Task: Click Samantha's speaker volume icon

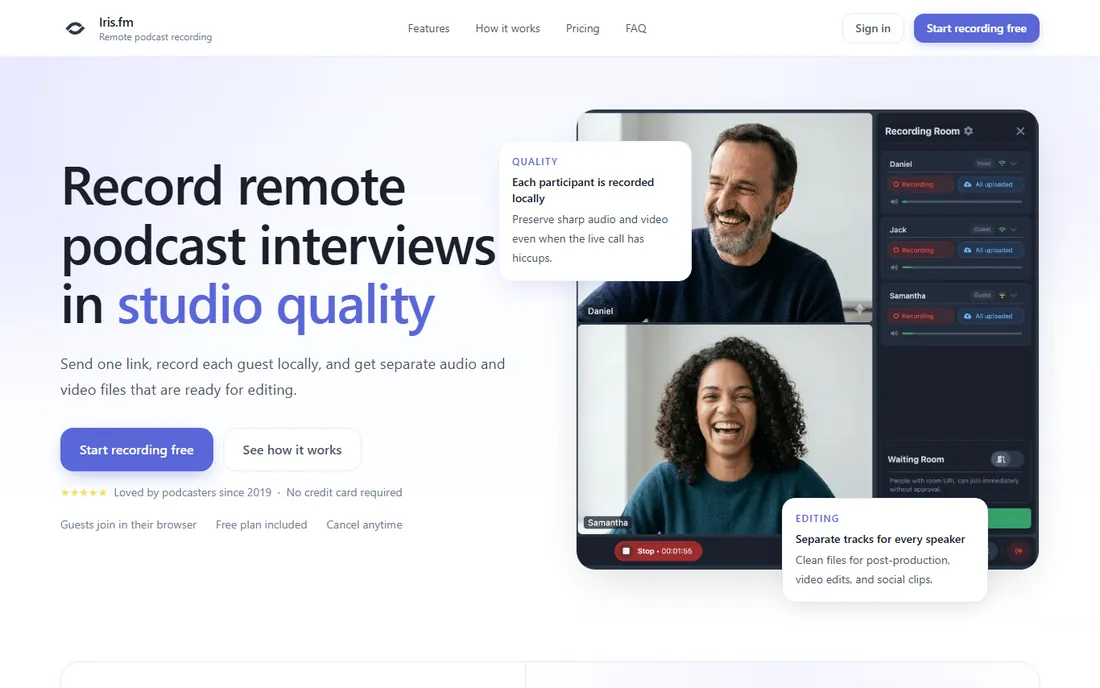Action: 894,334
